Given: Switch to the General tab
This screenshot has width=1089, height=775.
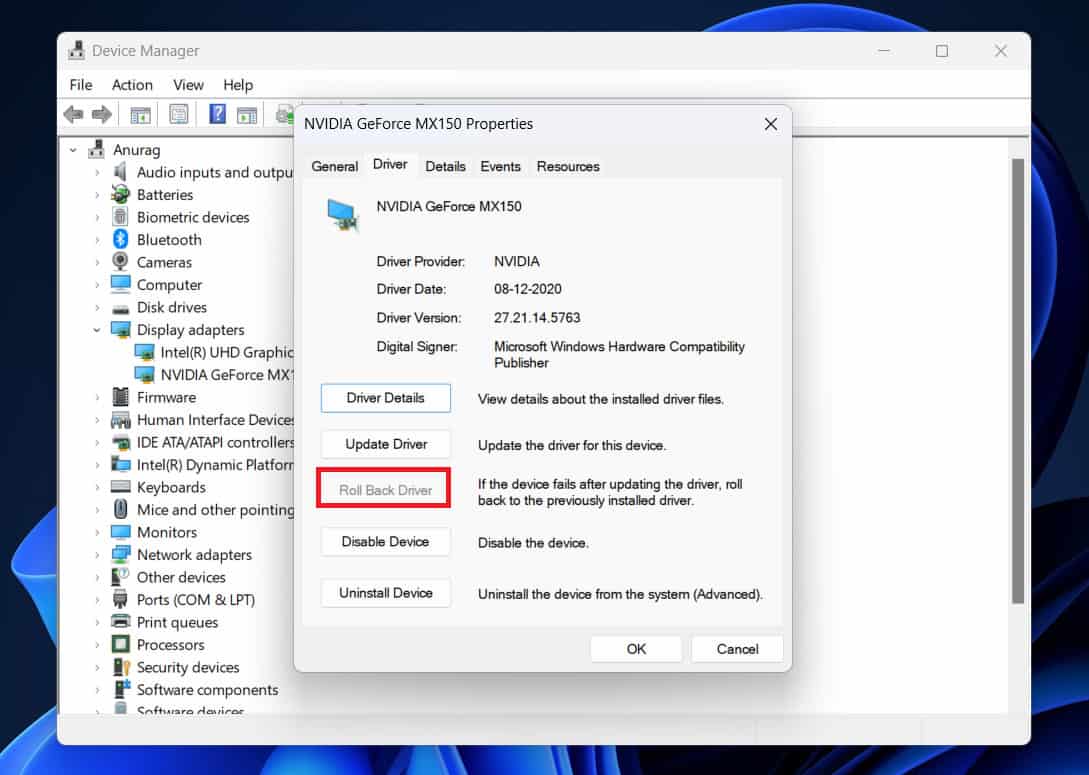Looking at the screenshot, I should (x=334, y=166).
